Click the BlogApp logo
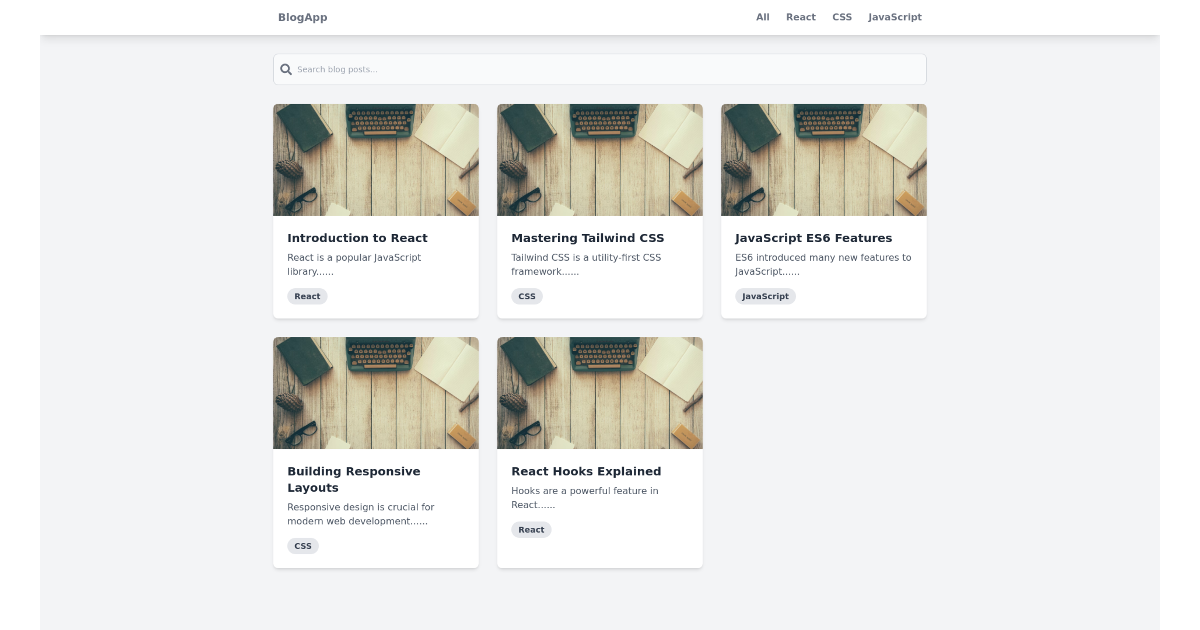Image resolution: width=1200 pixels, height=630 pixels. (302, 17)
